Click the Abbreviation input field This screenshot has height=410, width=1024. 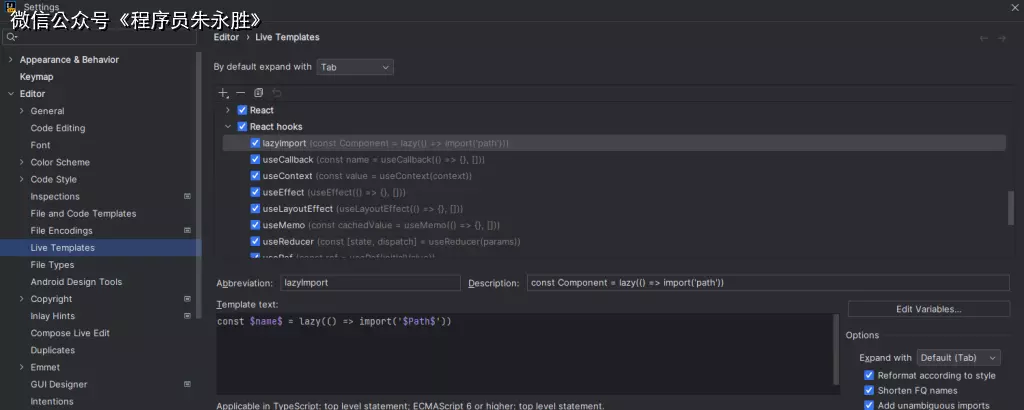370,283
